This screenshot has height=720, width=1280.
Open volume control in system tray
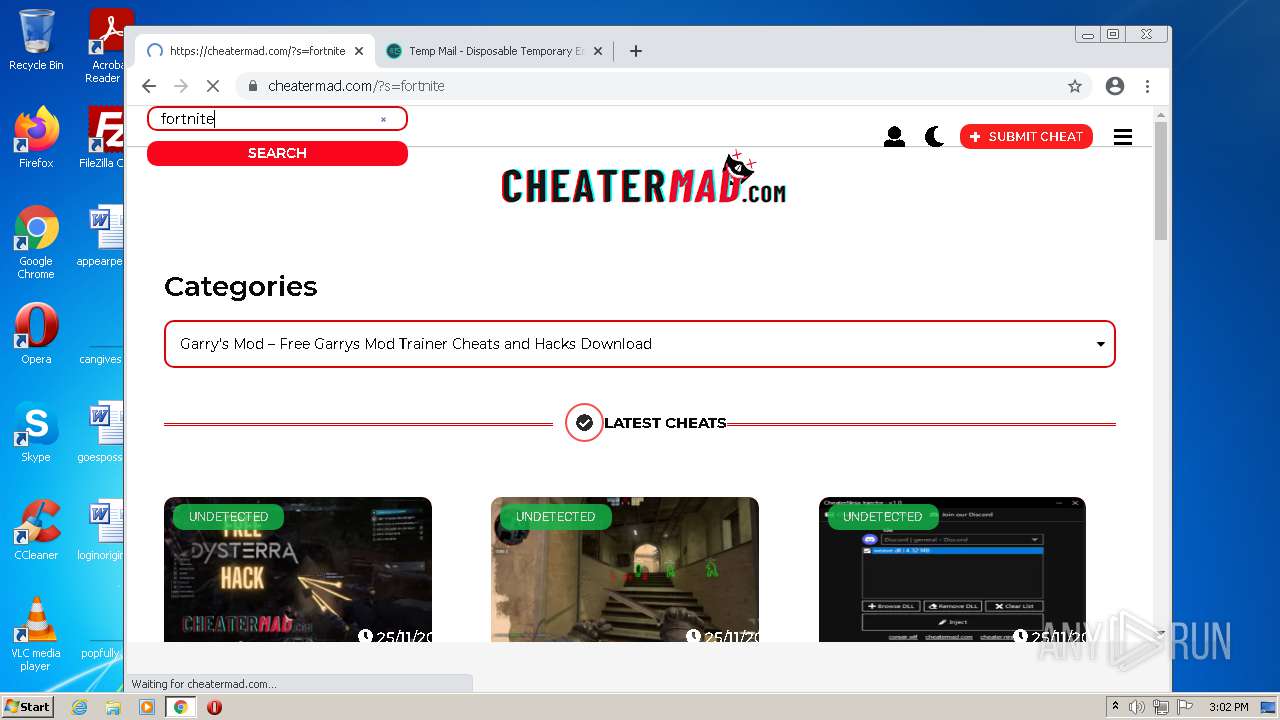1137,707
